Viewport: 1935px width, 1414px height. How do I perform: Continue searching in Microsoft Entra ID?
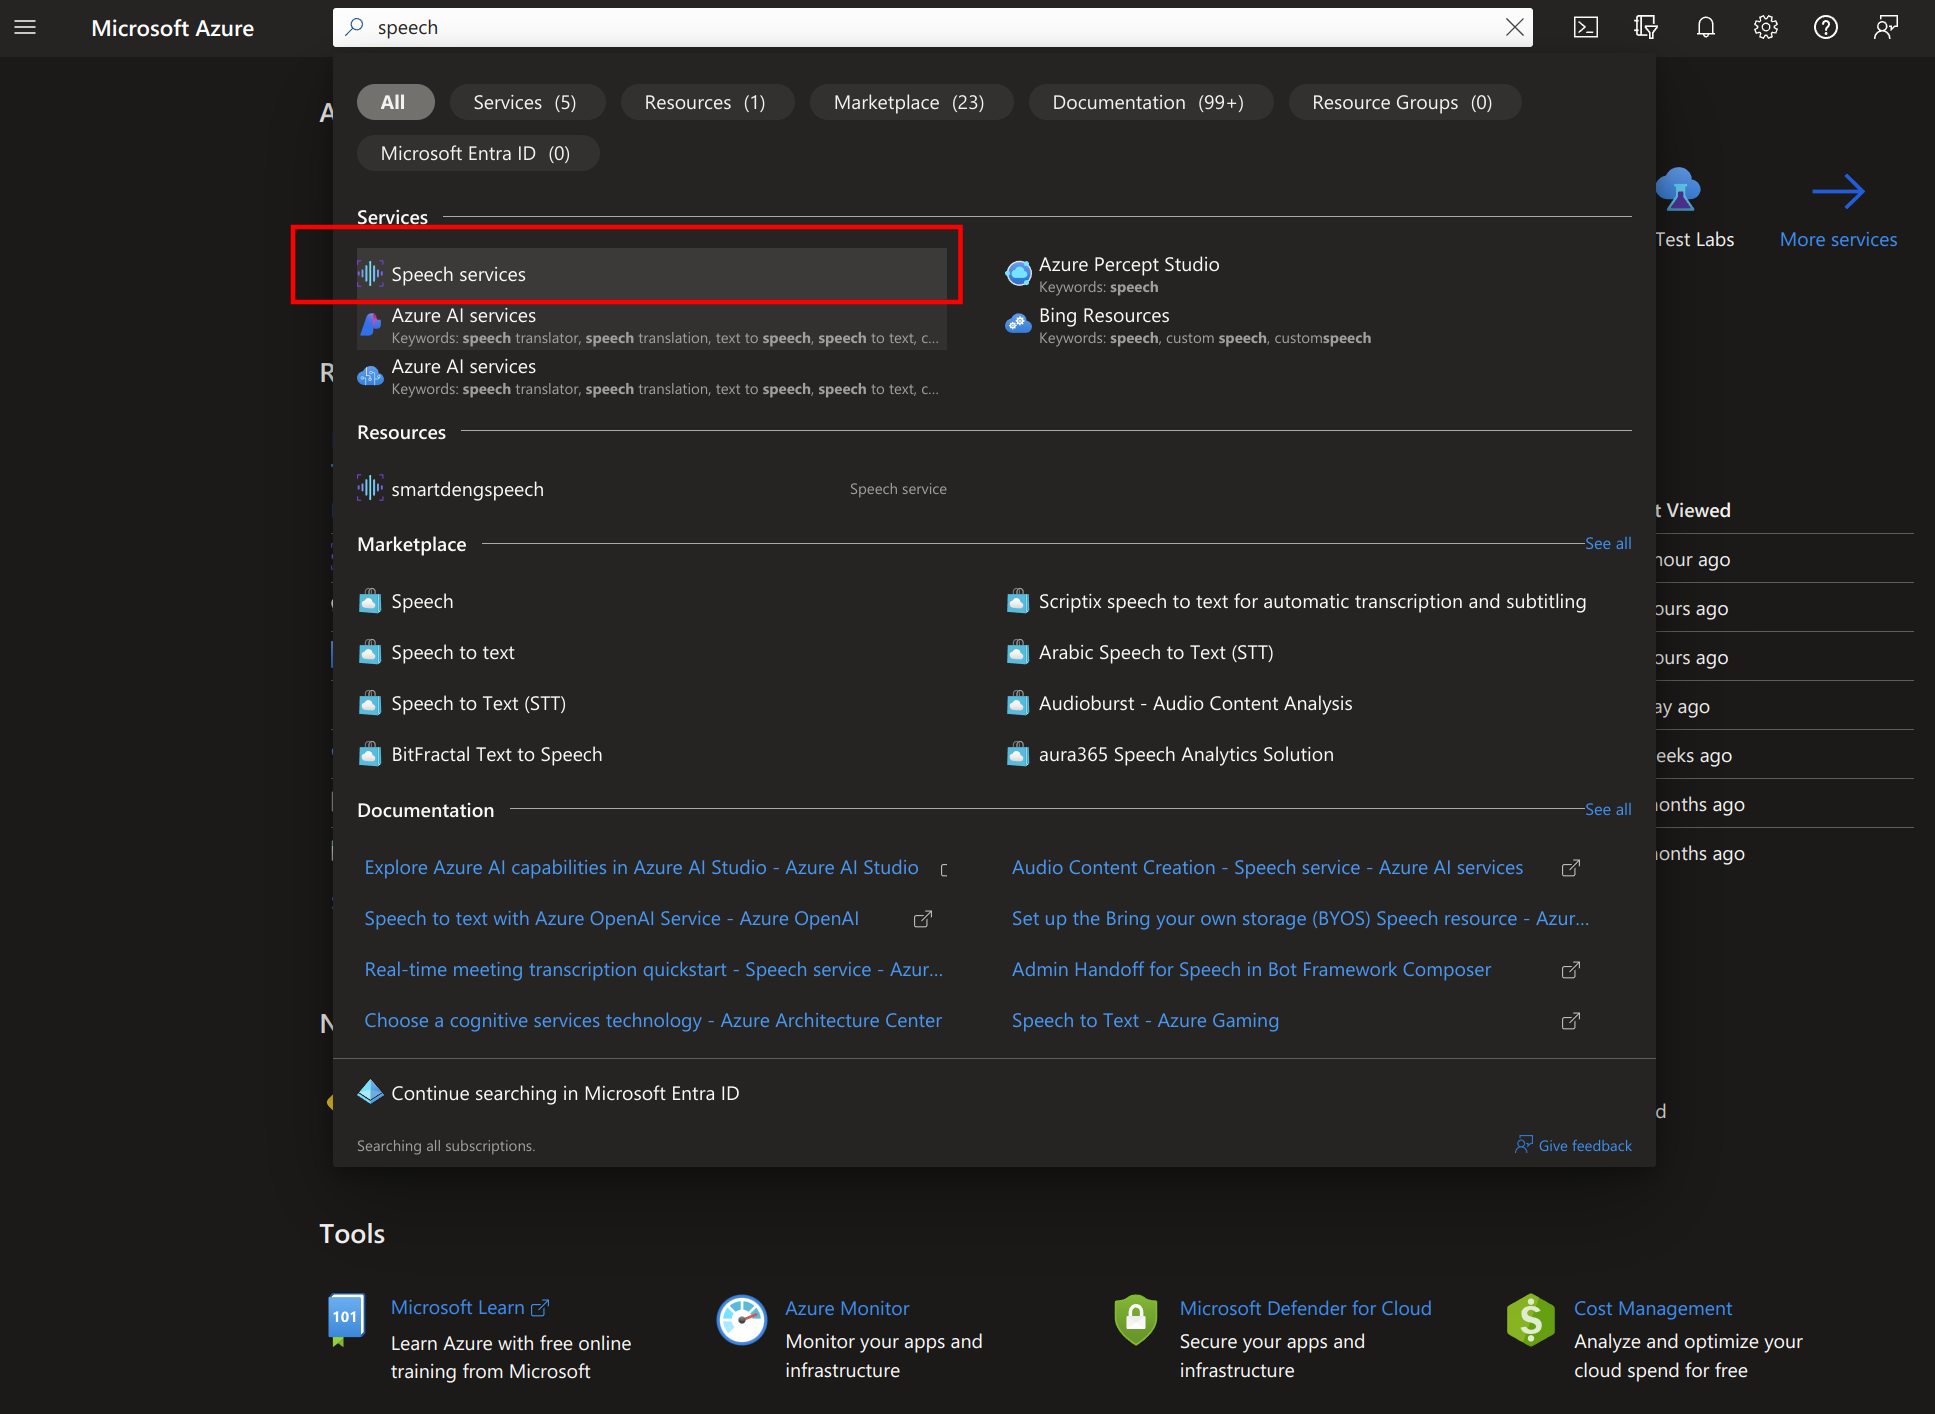[x=565, y=1093]
